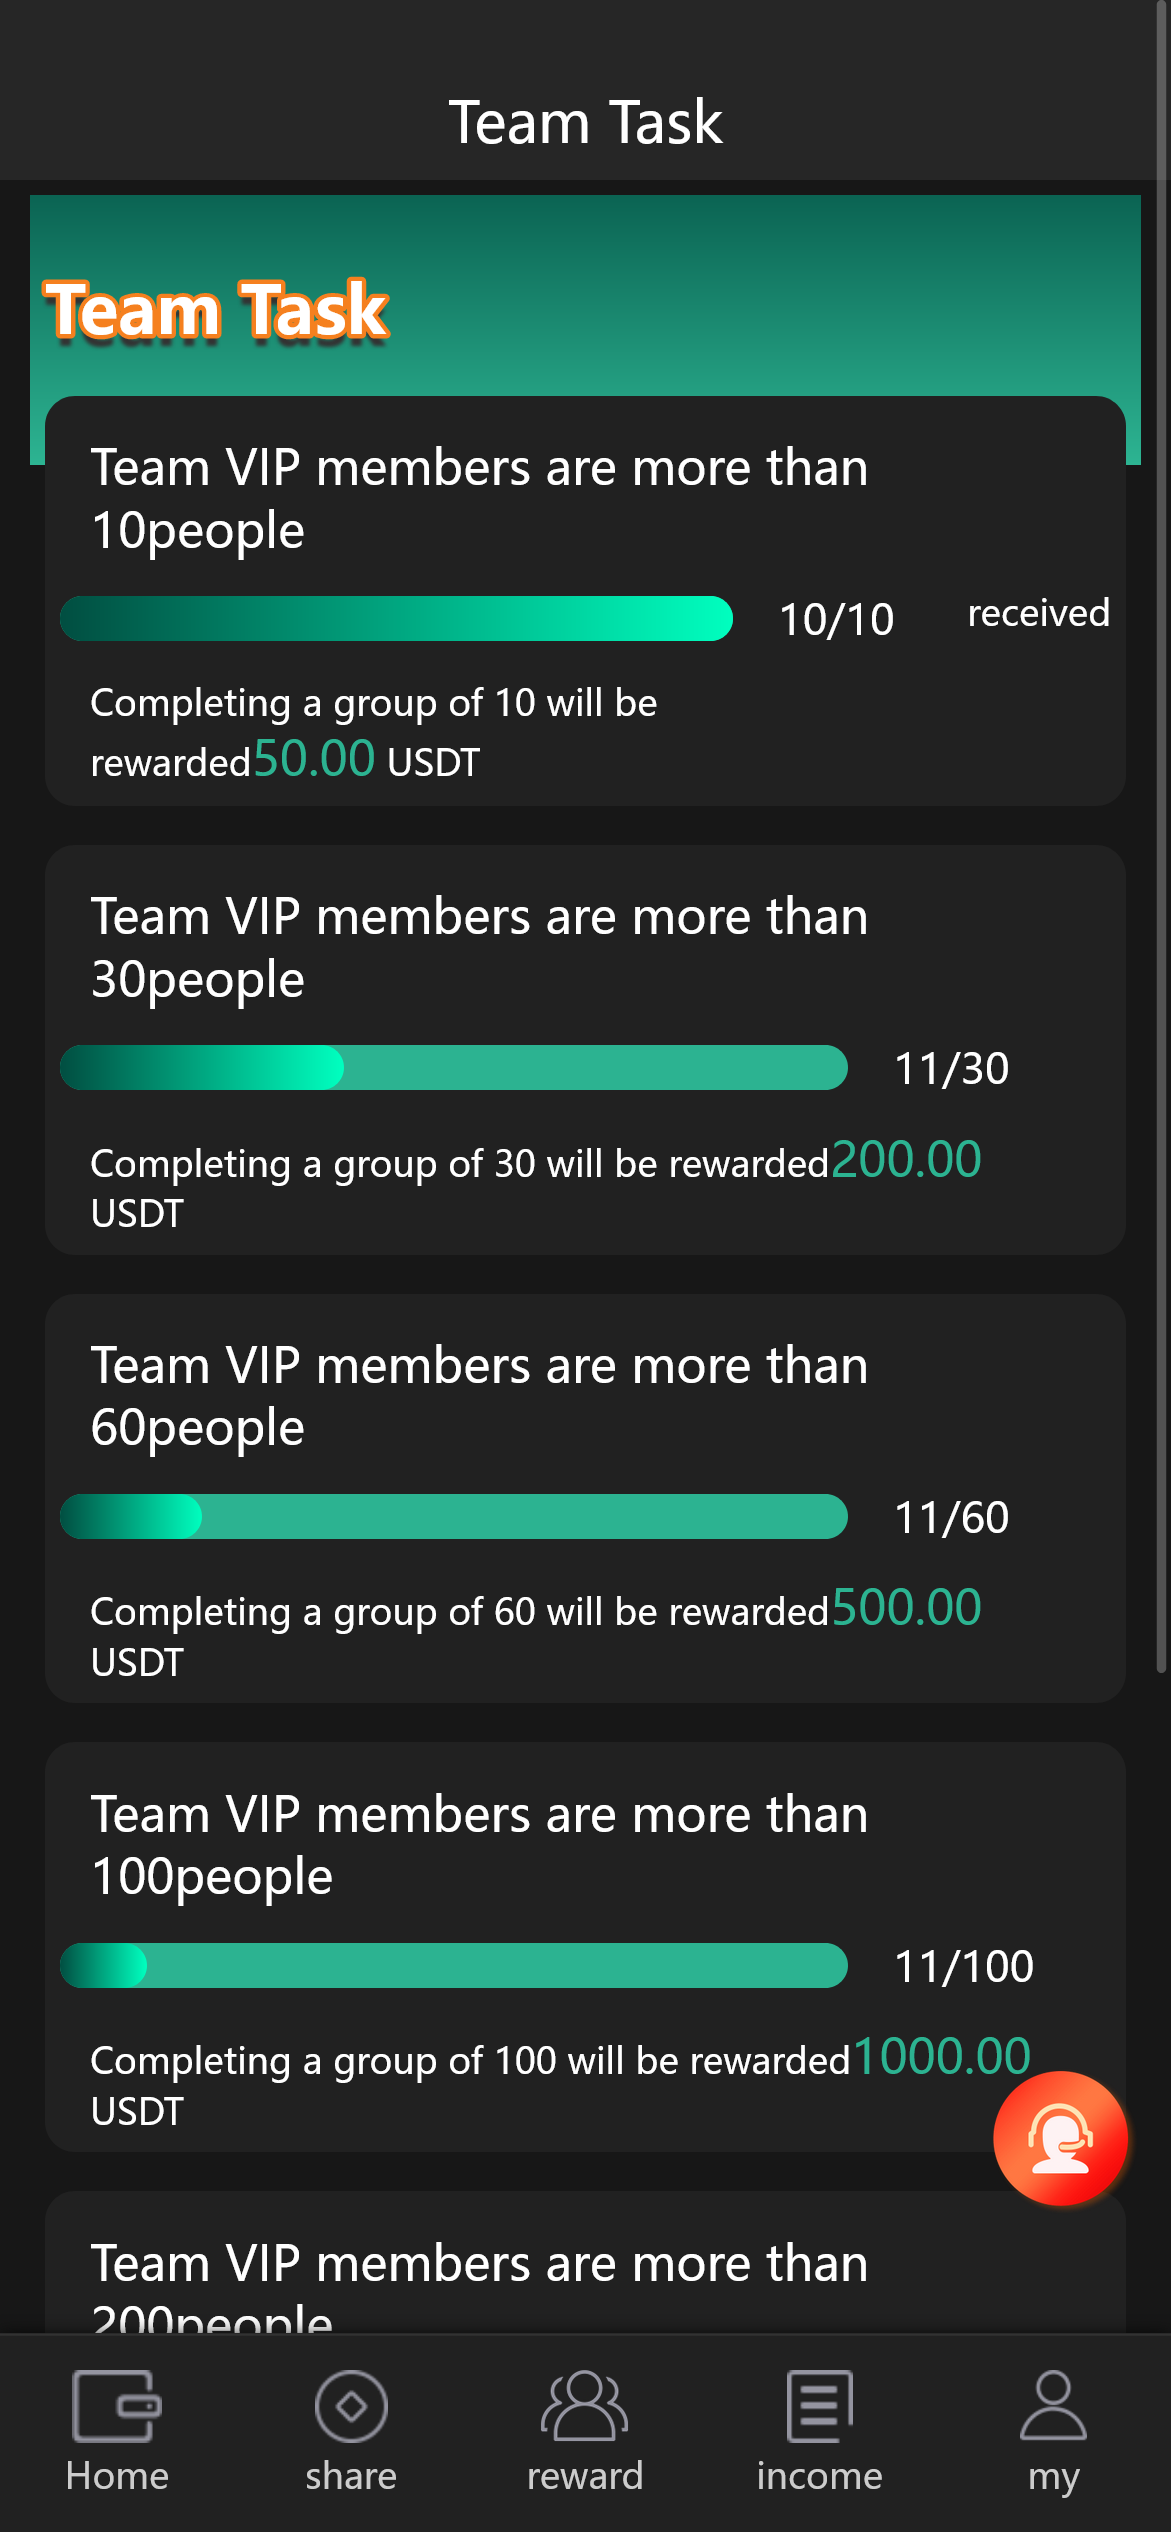The height and width of the screenshot is (2532, 1173).
Task: Select the 100 people VIP task title
Action: [479, 1845]
